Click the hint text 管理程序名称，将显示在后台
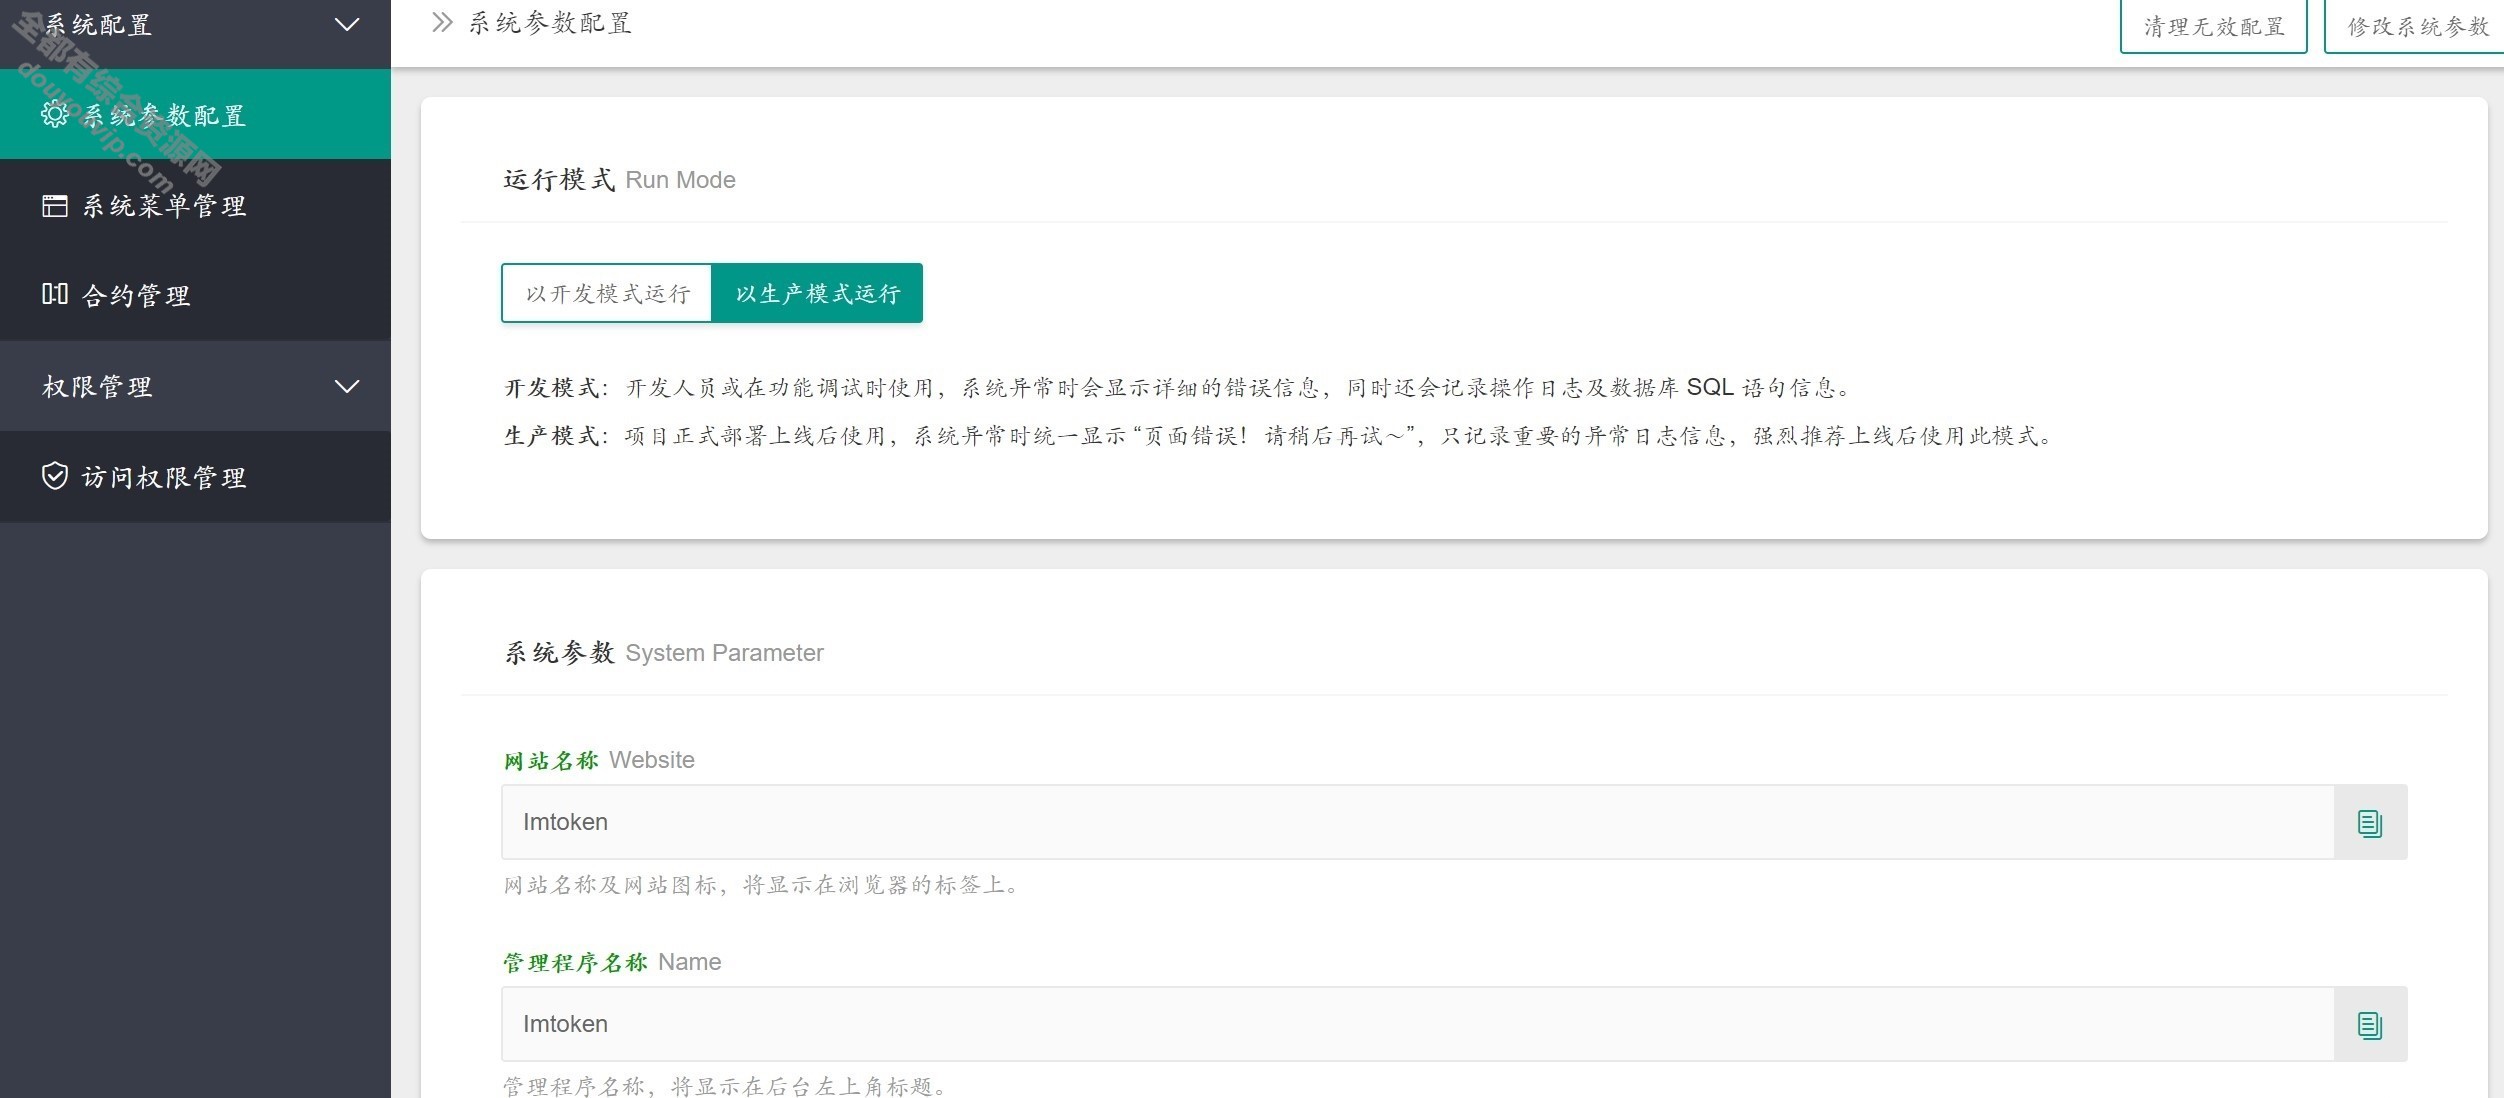The height and width of the screenshot is (1098, 2504). (725, 1086)
